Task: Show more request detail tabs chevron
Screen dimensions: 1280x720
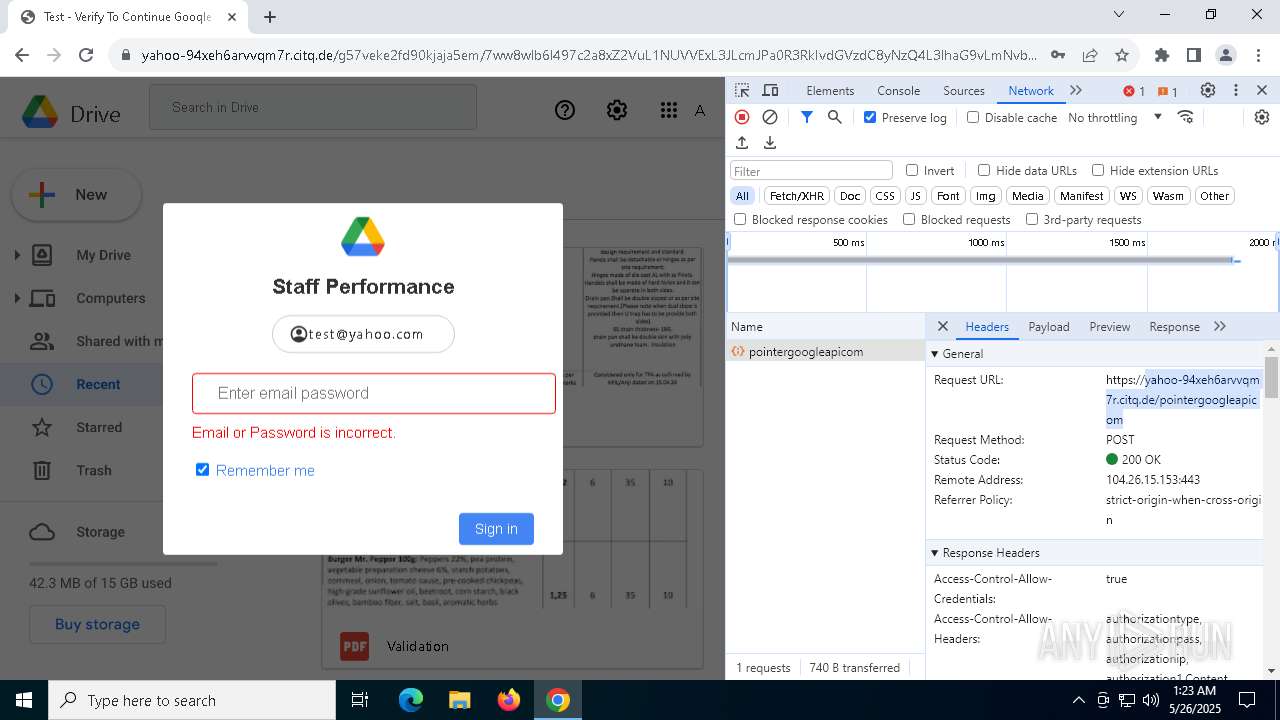Action: [1220, 326]
